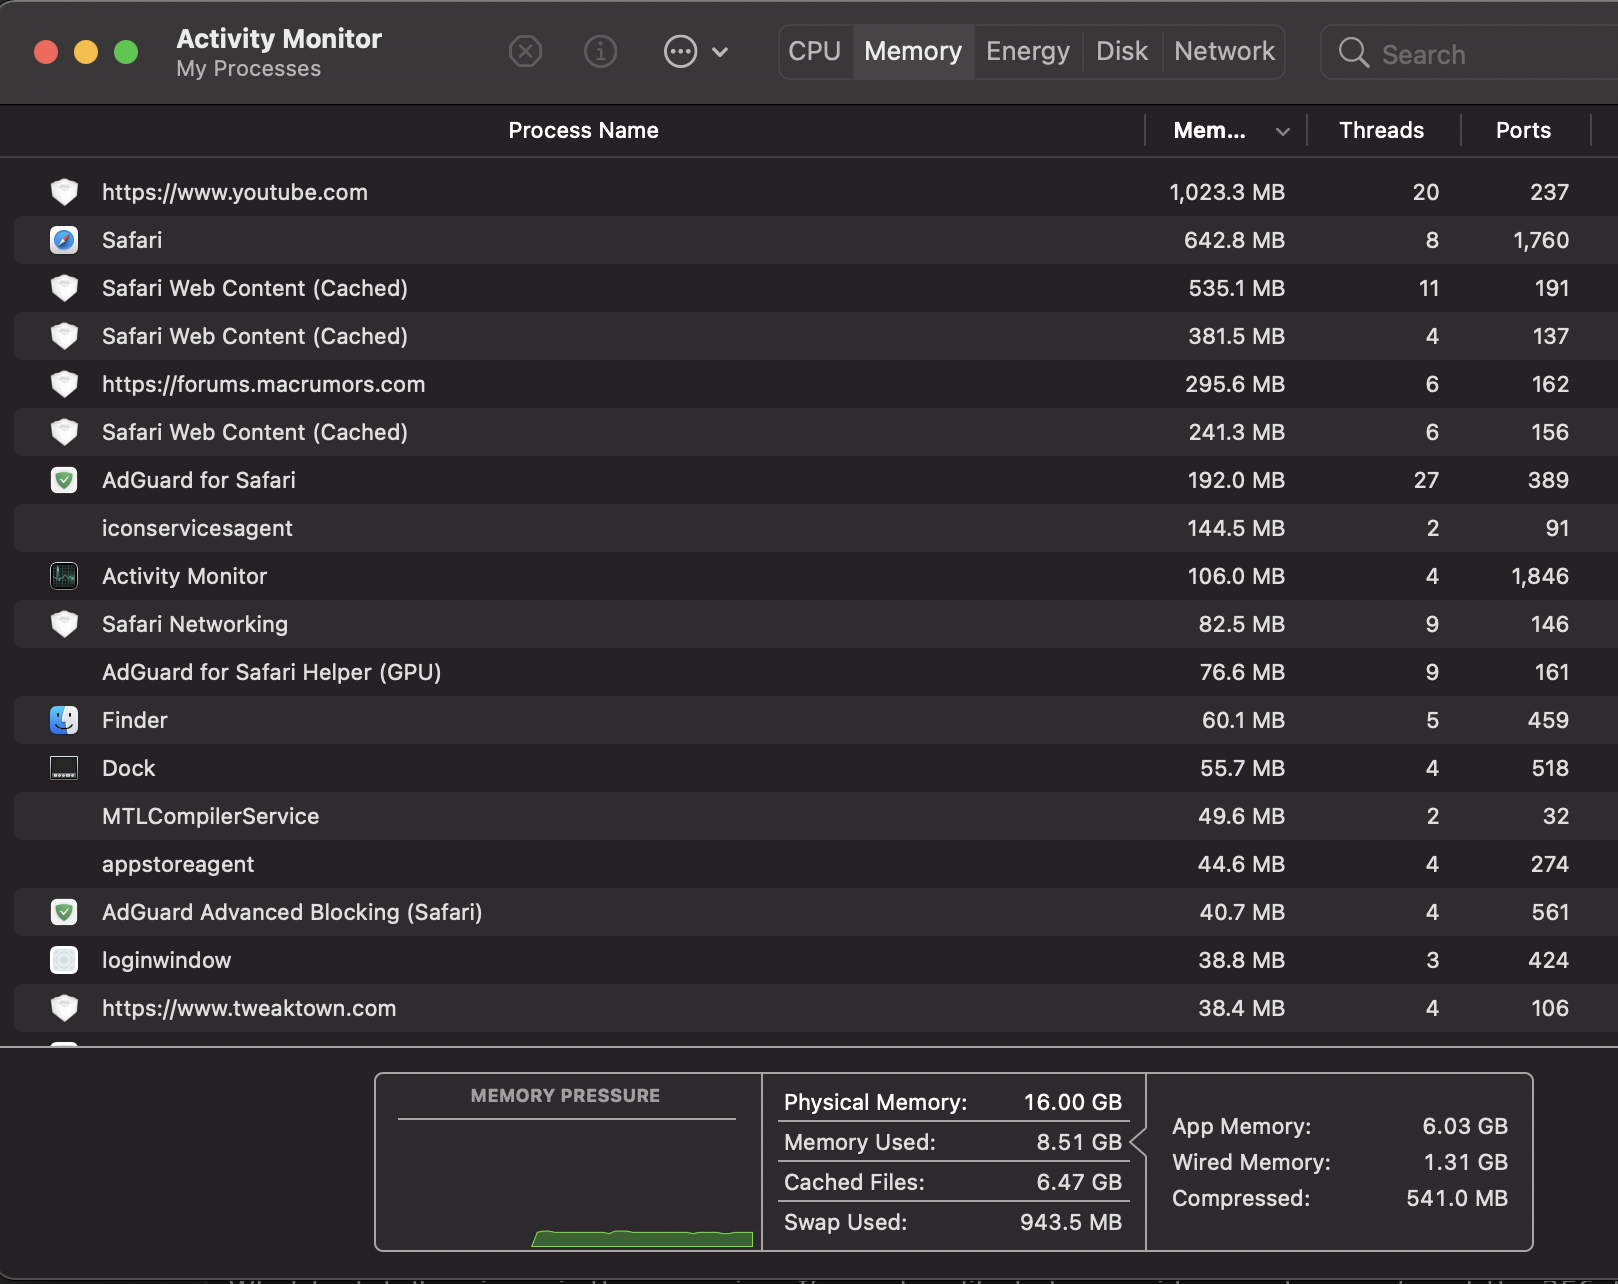The image size is (1618, 1284).
Task: Click shield icon for 381.5 MB Safari Web Content
Action: click(64, 336)
